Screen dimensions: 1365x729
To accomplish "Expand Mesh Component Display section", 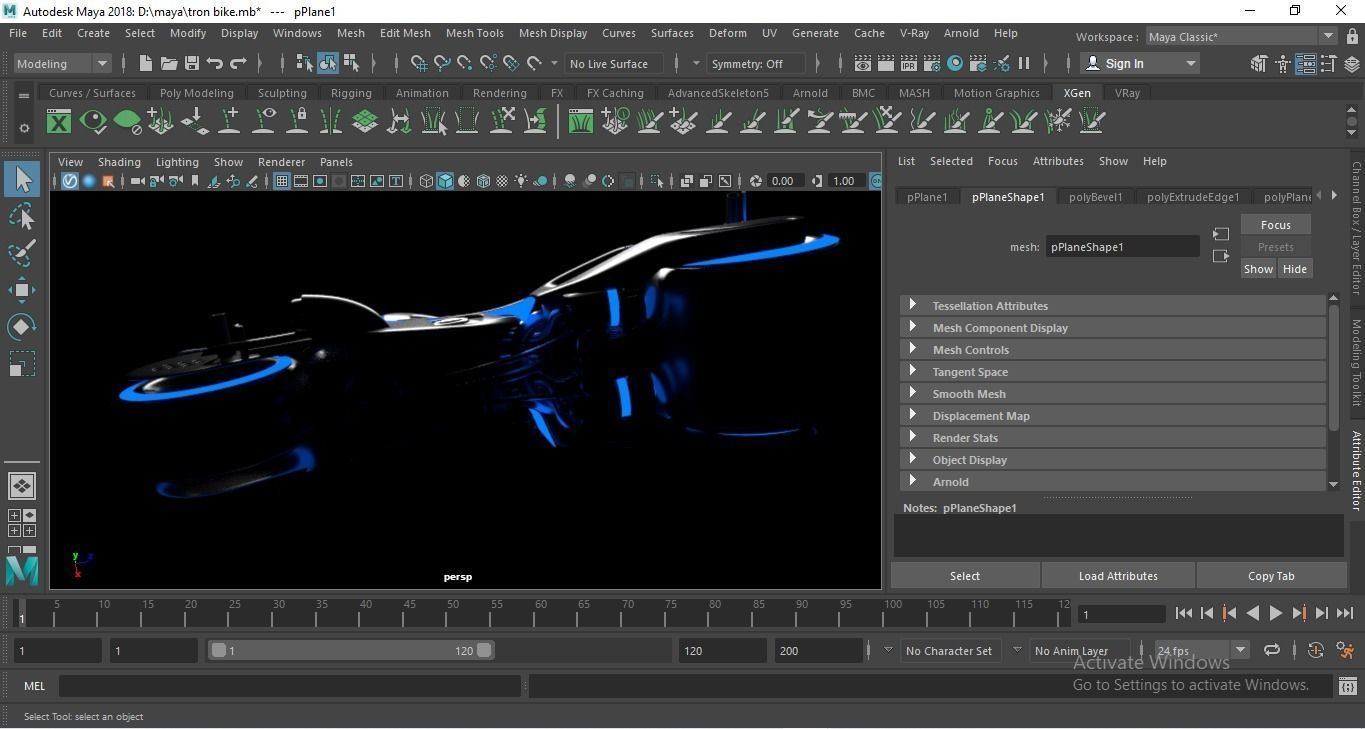I will coord(1113,328).
